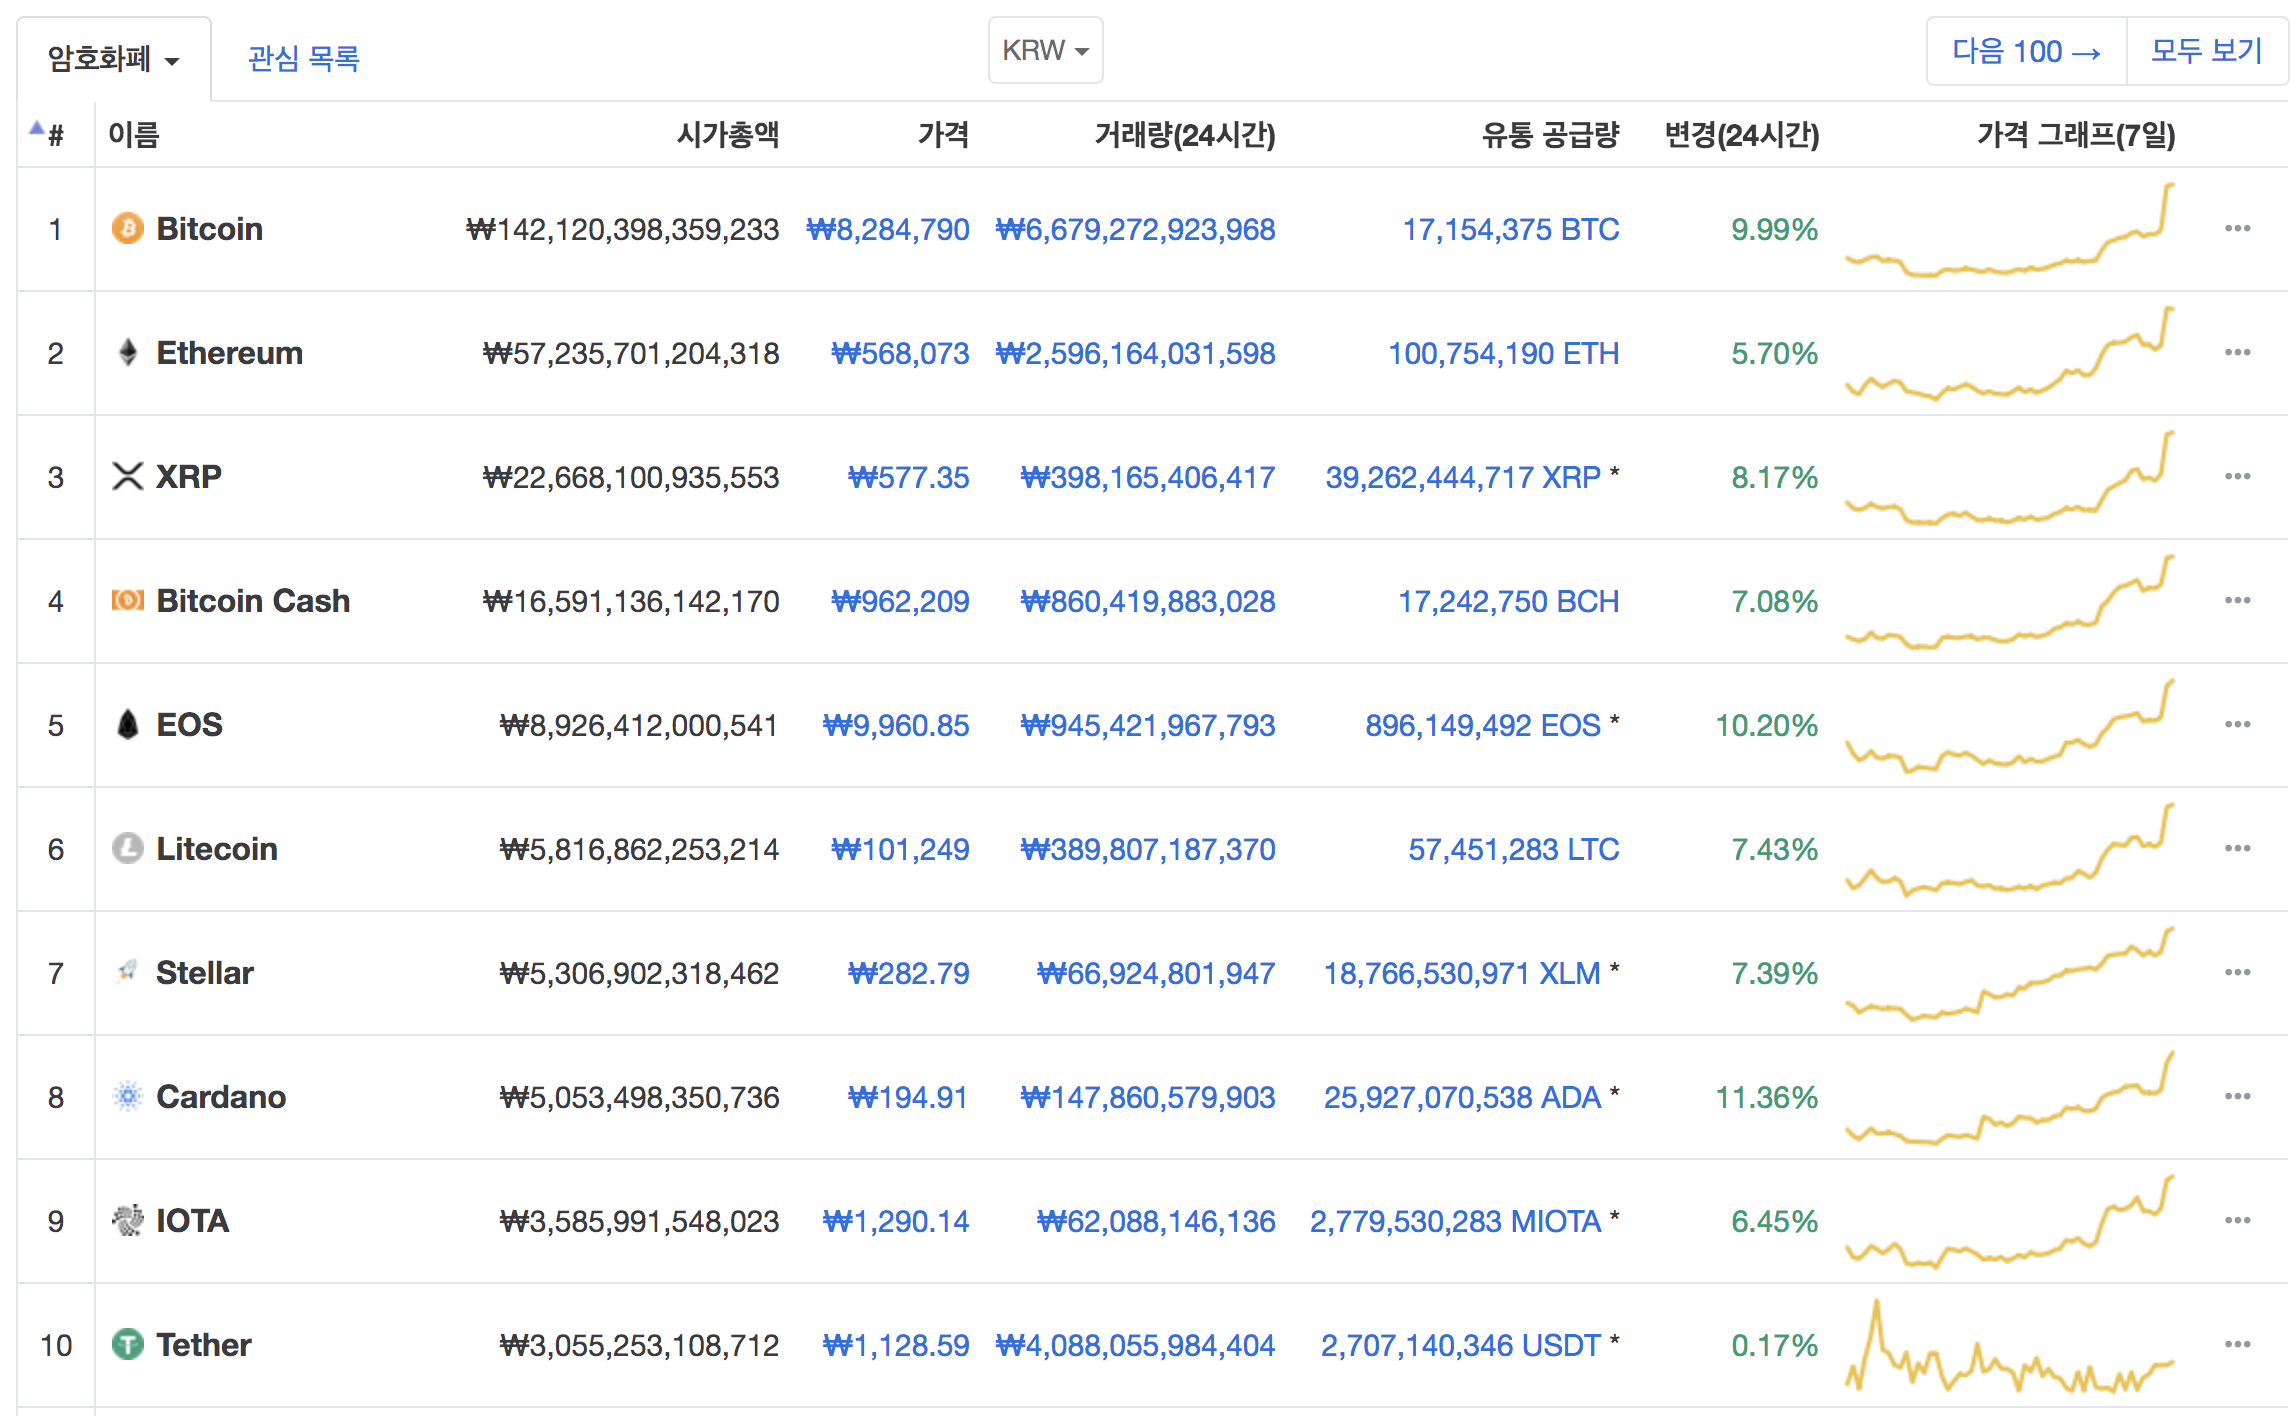Open the KRW currency dropdown
The height and width of the screenshot is (1416, 2296).
click(x=1045, y=50)
